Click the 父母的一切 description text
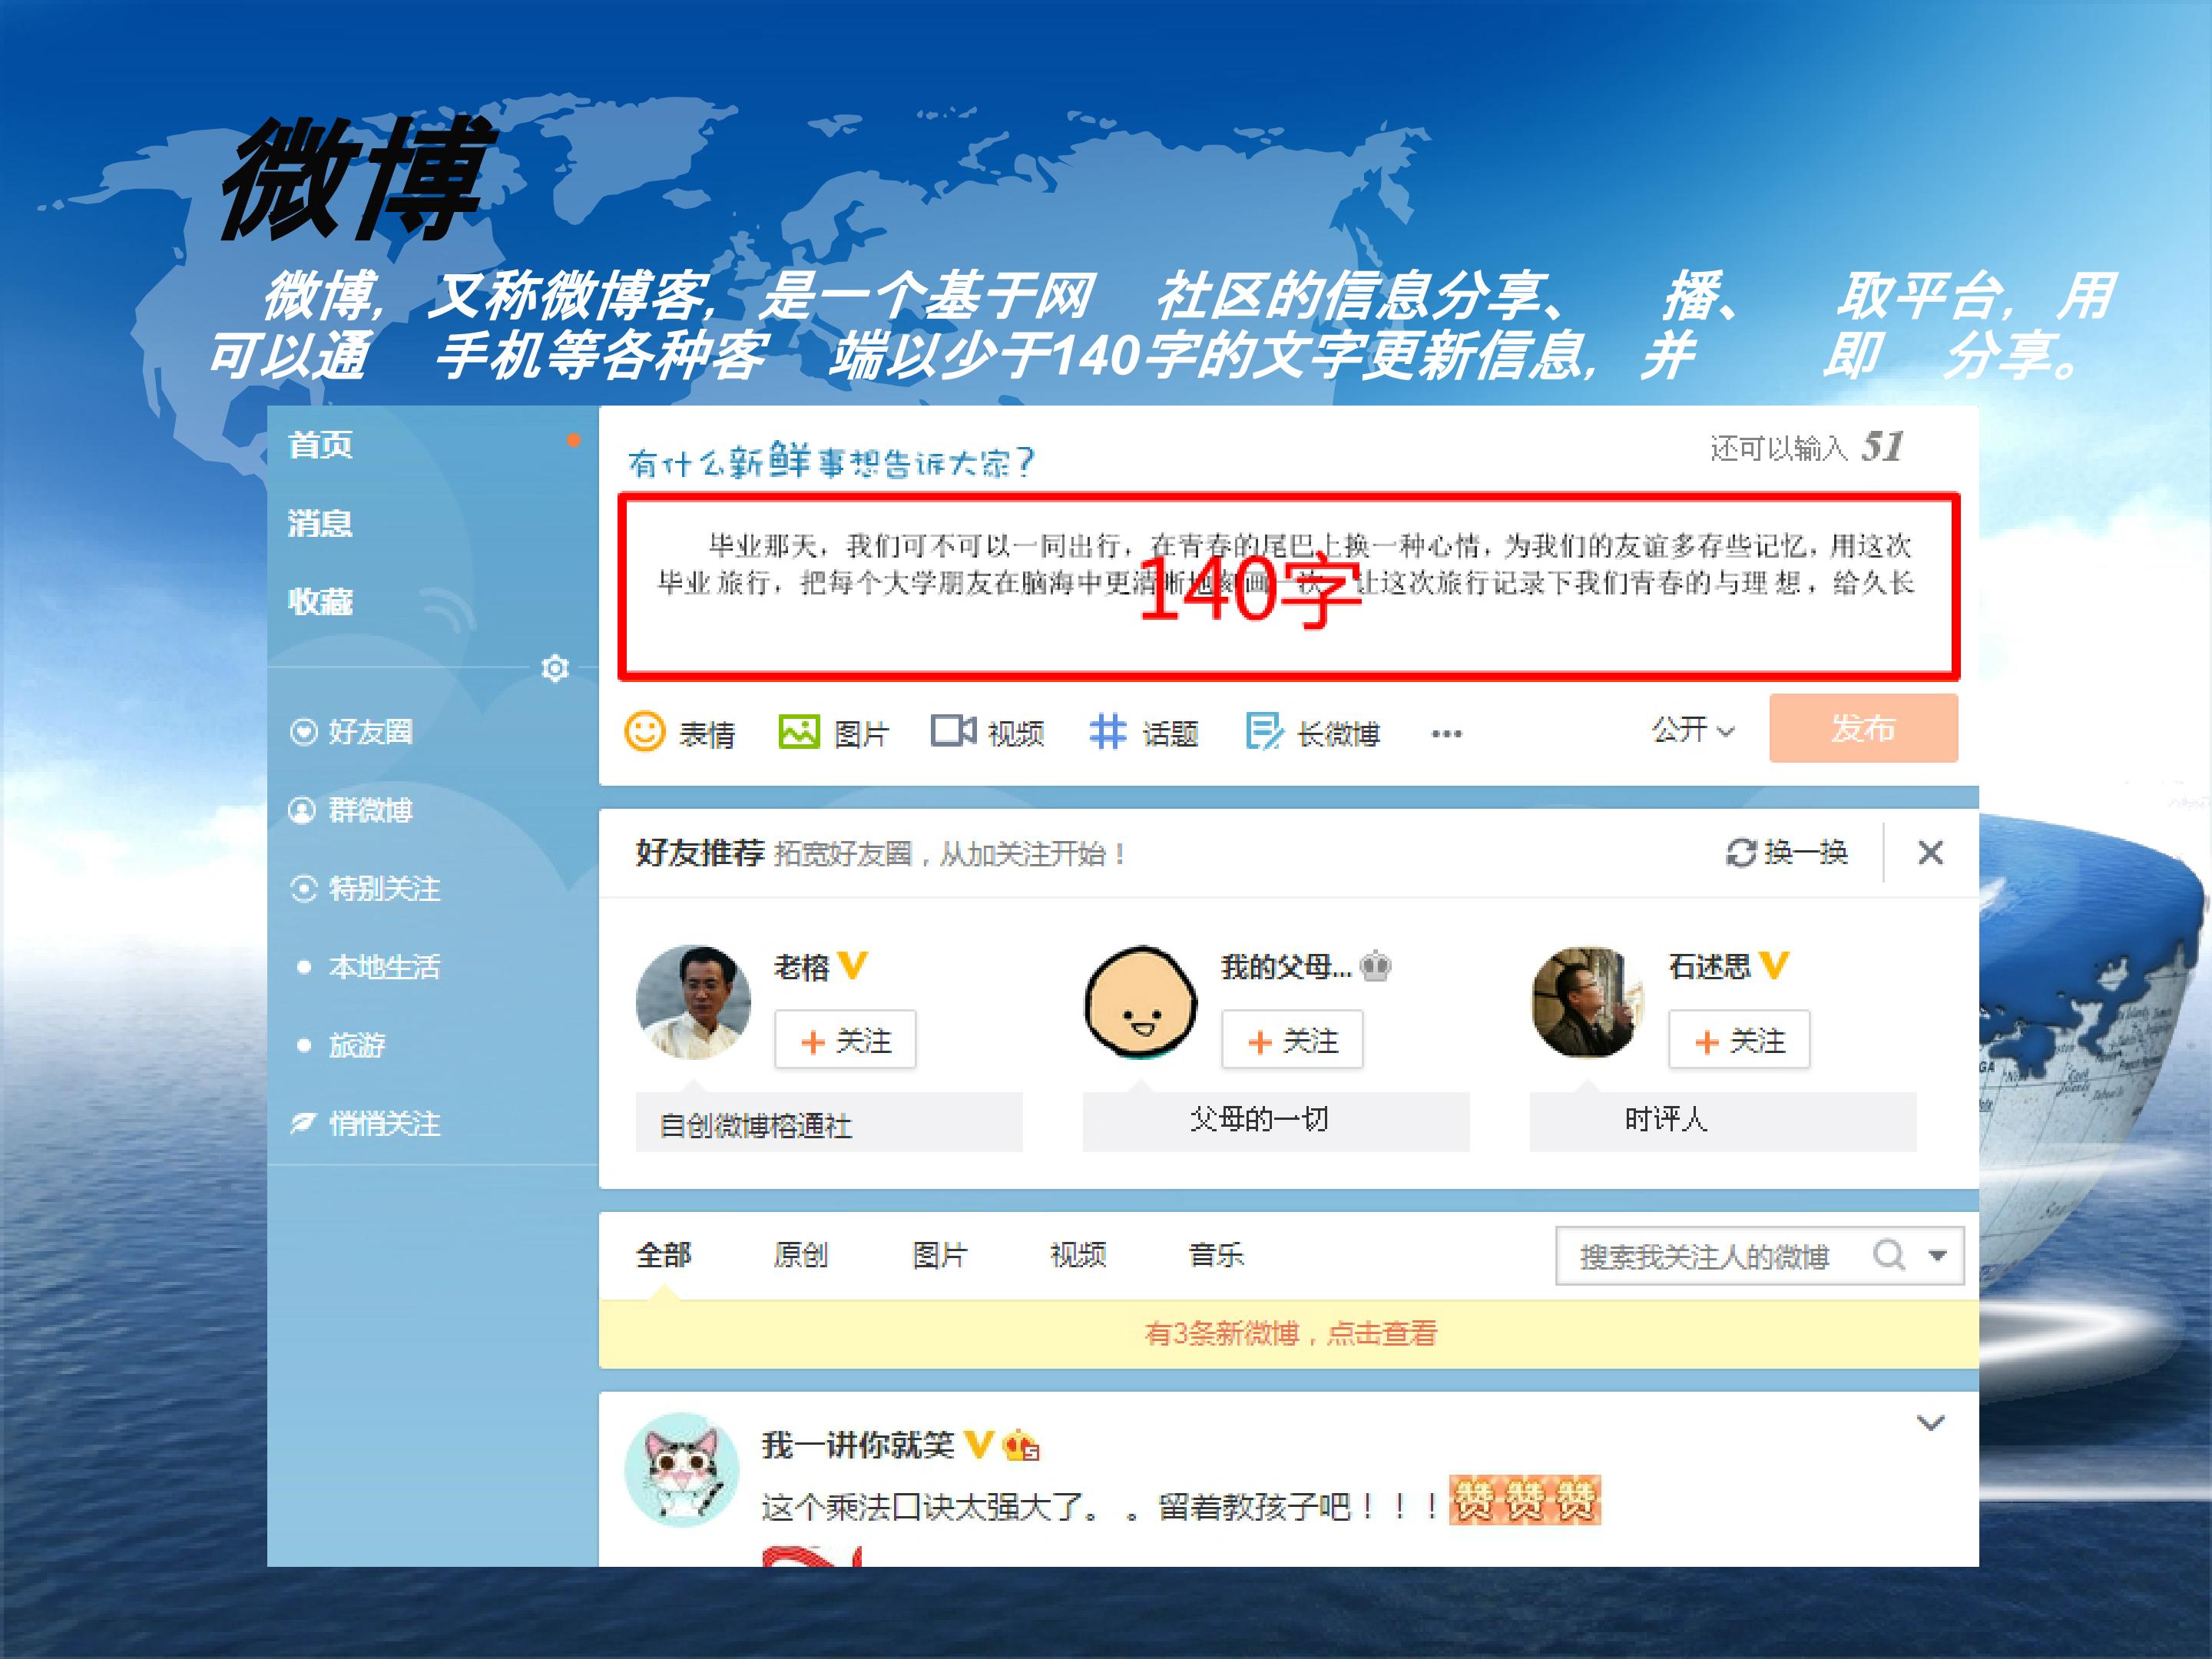 tap(1259, 1119)
